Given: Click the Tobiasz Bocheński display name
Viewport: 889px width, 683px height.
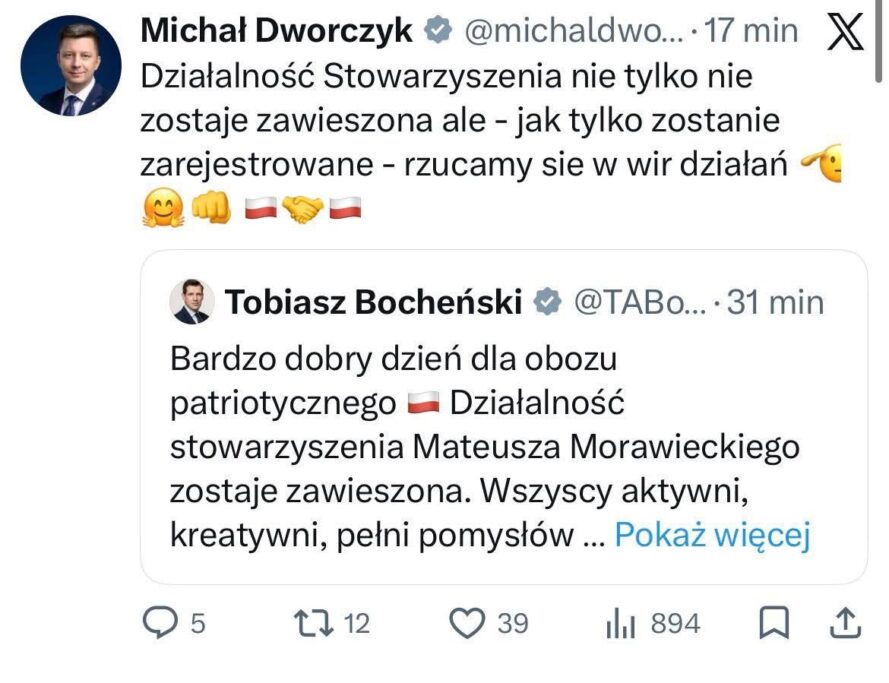Looking at the screenshot, I should pyautogui.click(x=374, y=301).
